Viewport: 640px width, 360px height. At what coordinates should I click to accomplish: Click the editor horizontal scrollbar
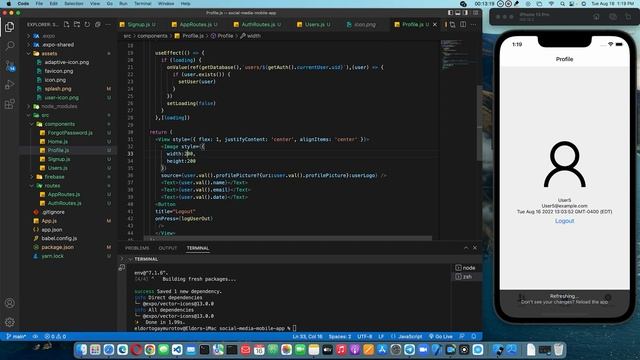point(288,238)
